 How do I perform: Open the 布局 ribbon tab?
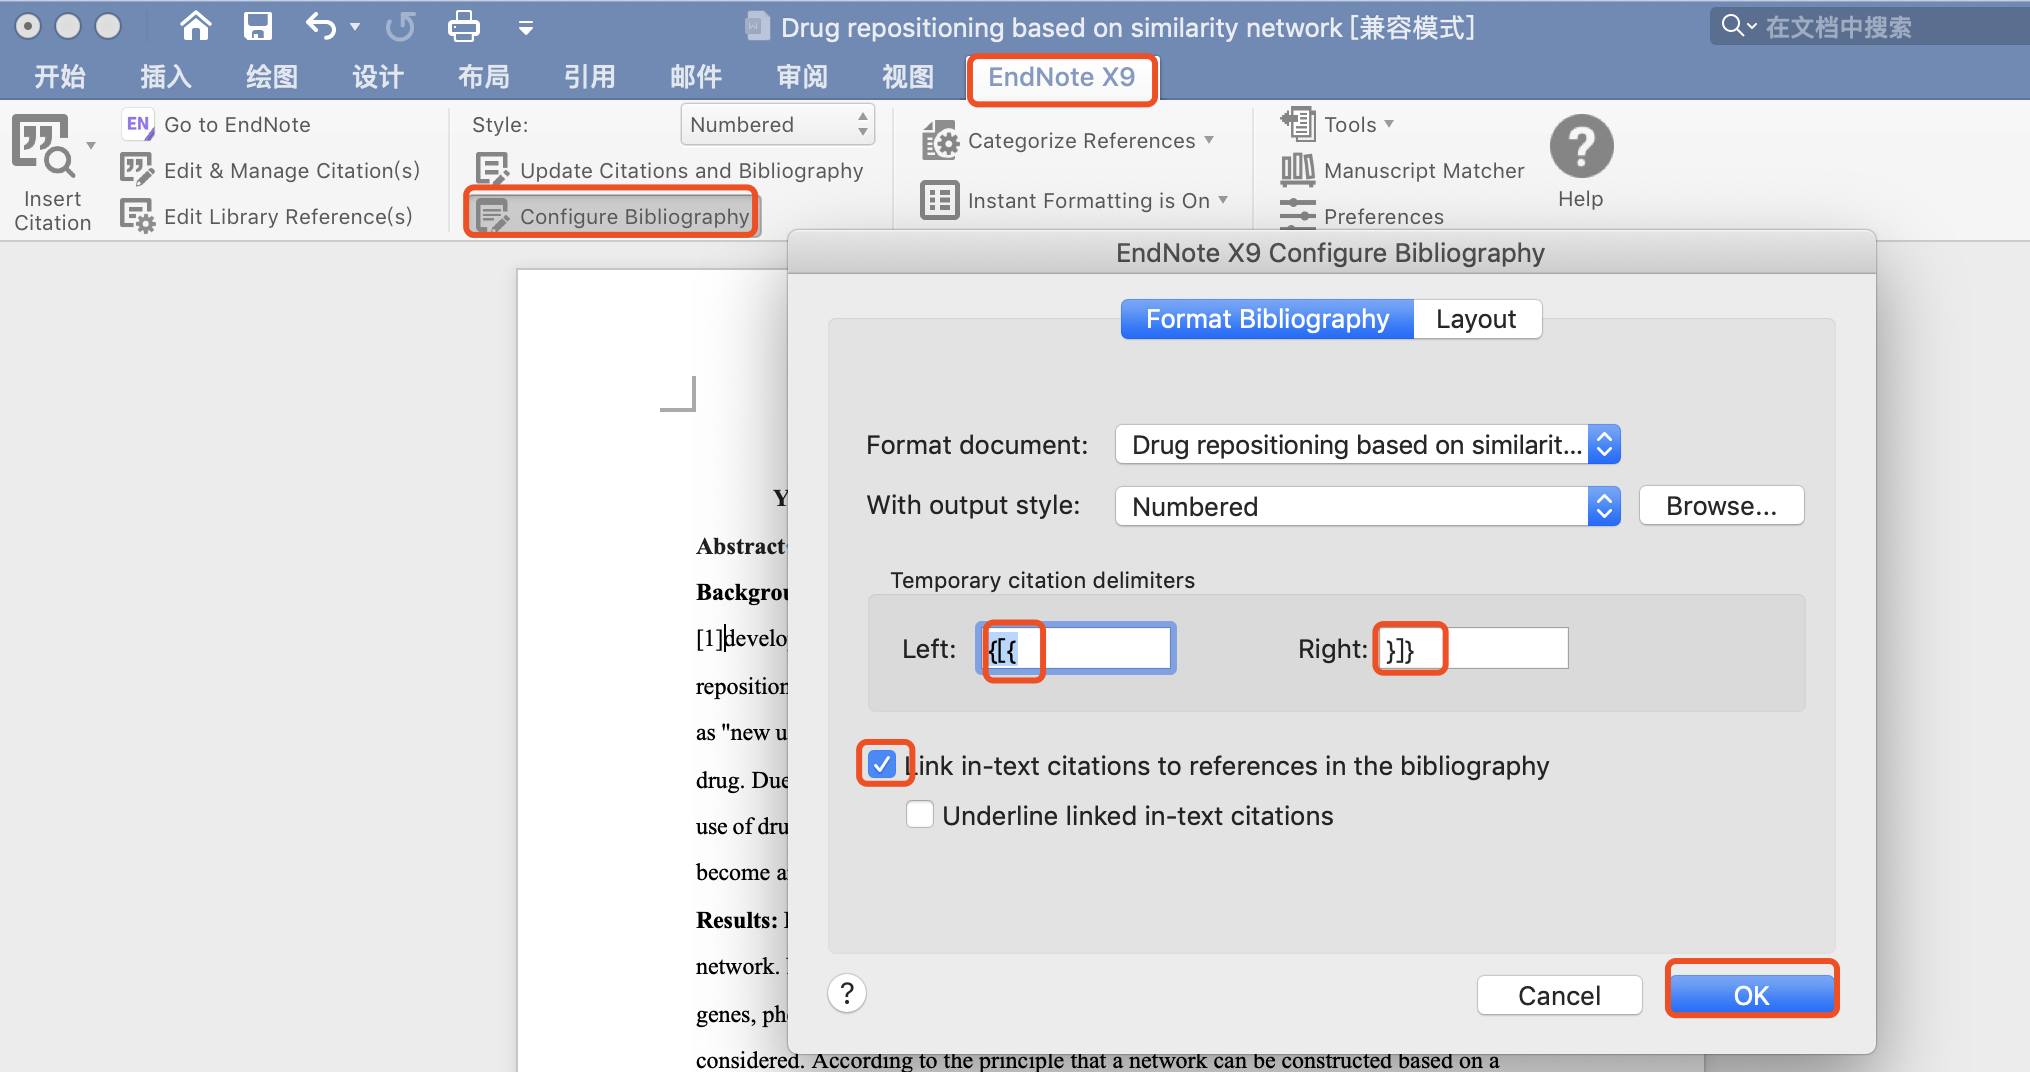[x=484, y=77]
